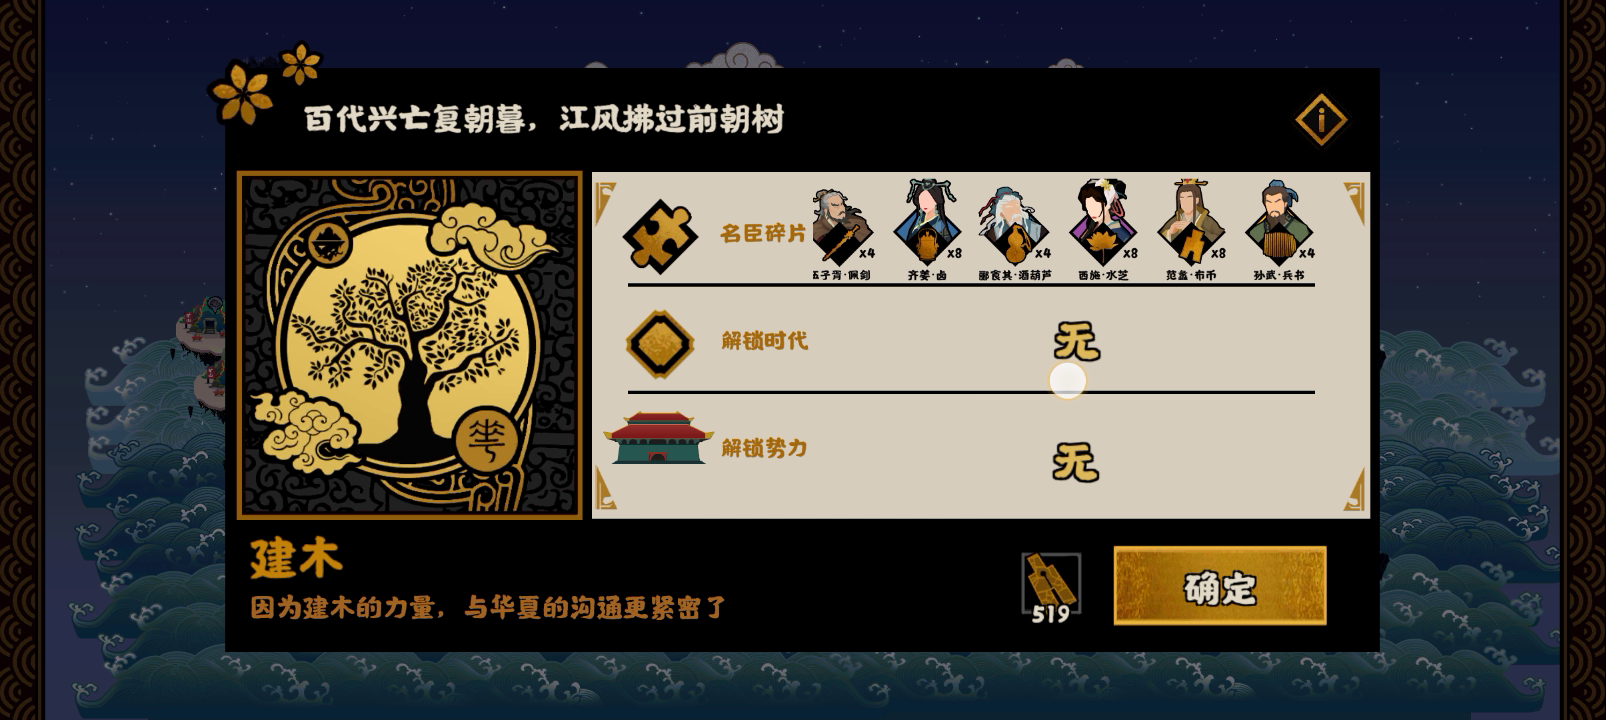Click the golden puzzle piece icon

click(x=659, y=234)
